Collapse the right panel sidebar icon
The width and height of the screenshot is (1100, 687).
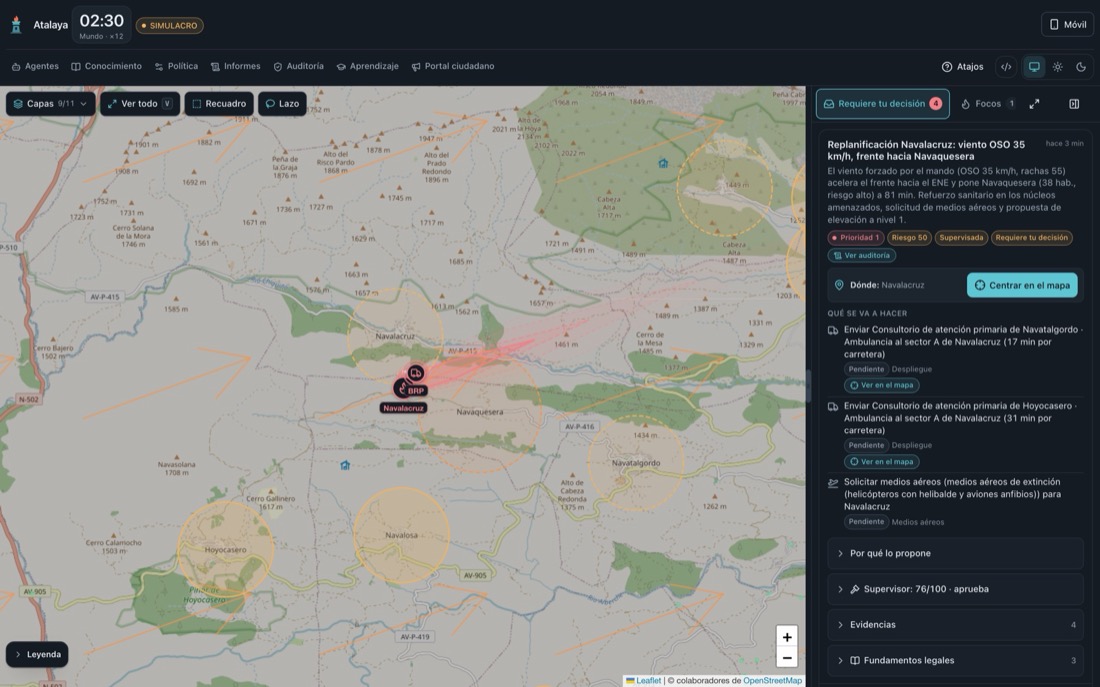pyautogui.click(x=1074, y=104)
